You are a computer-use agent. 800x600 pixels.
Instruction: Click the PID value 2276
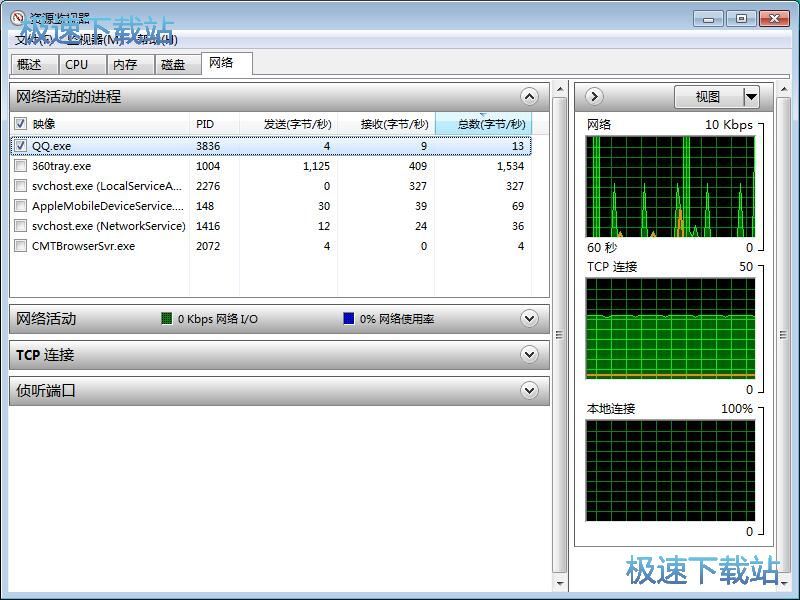point(208,186)
